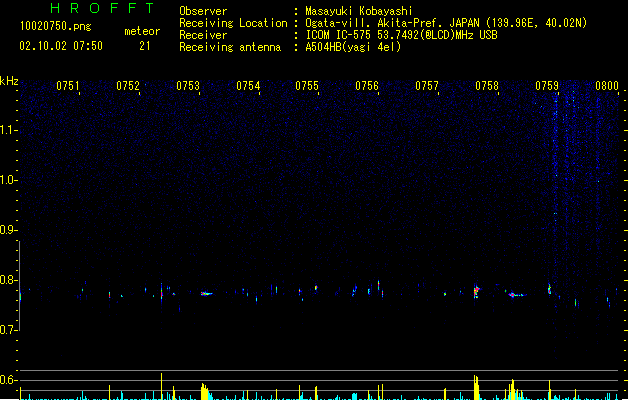Click the 0759 time marker
The height and width of the screenshot is (400, 629).
(547, 86)
